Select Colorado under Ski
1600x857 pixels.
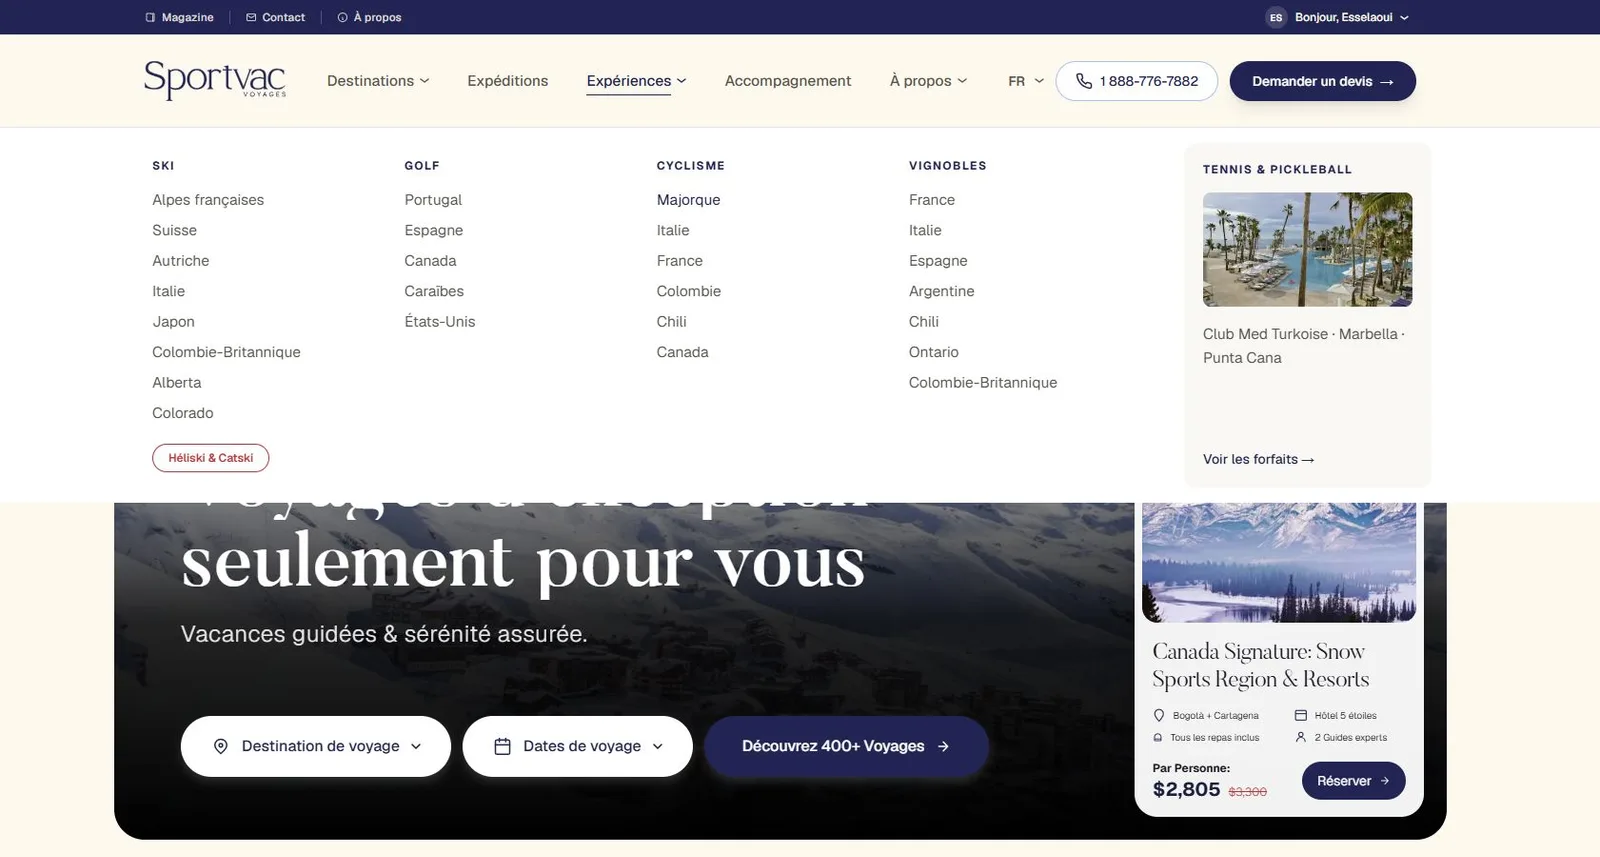click(183, 413)
